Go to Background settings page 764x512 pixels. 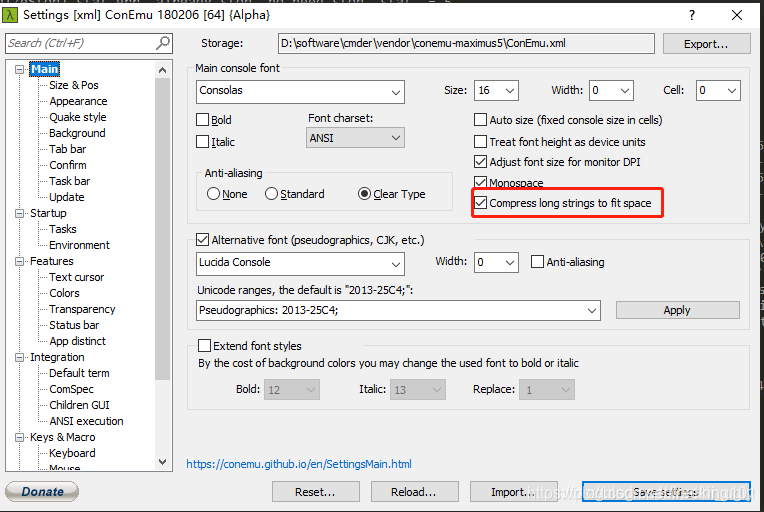(x=77, y=133)
